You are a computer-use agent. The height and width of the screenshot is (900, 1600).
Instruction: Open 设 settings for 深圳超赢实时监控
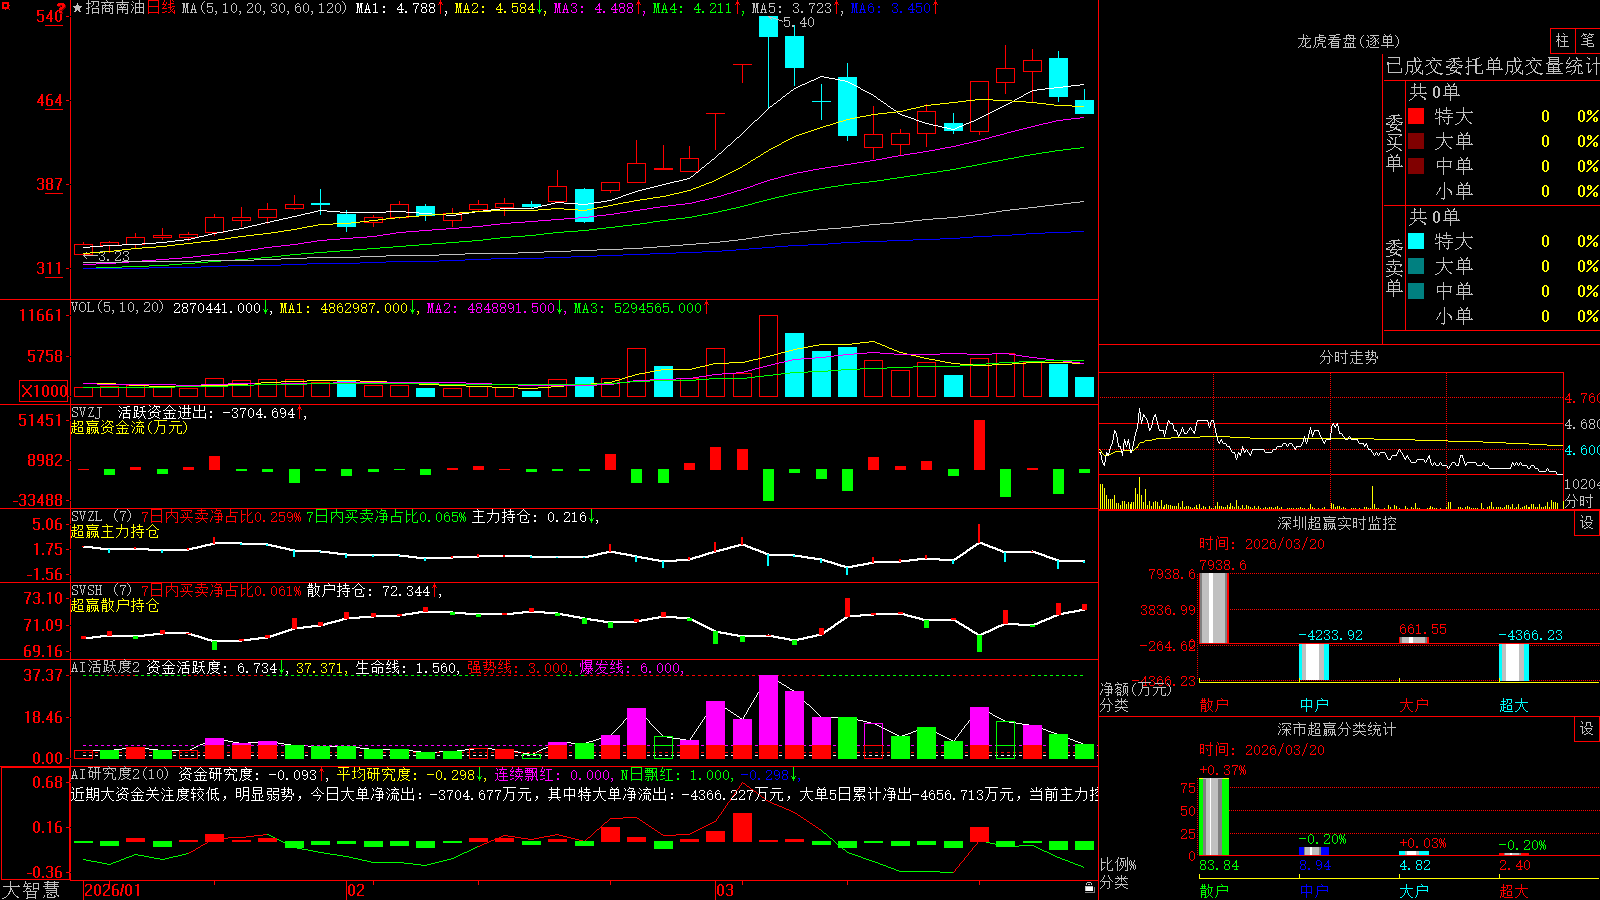point(1586,523)
